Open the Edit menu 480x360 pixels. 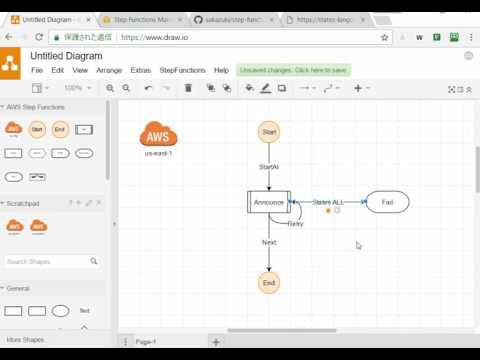pos(57,70)
